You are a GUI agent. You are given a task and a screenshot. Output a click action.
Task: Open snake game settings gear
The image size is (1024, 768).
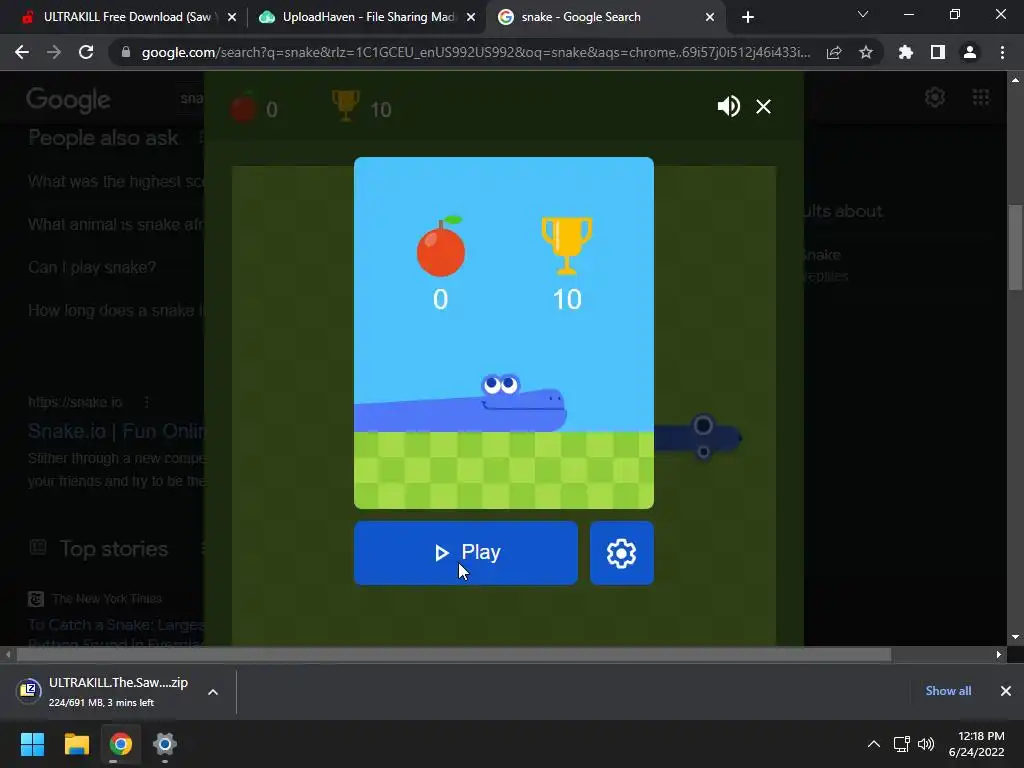pos(621,552)
